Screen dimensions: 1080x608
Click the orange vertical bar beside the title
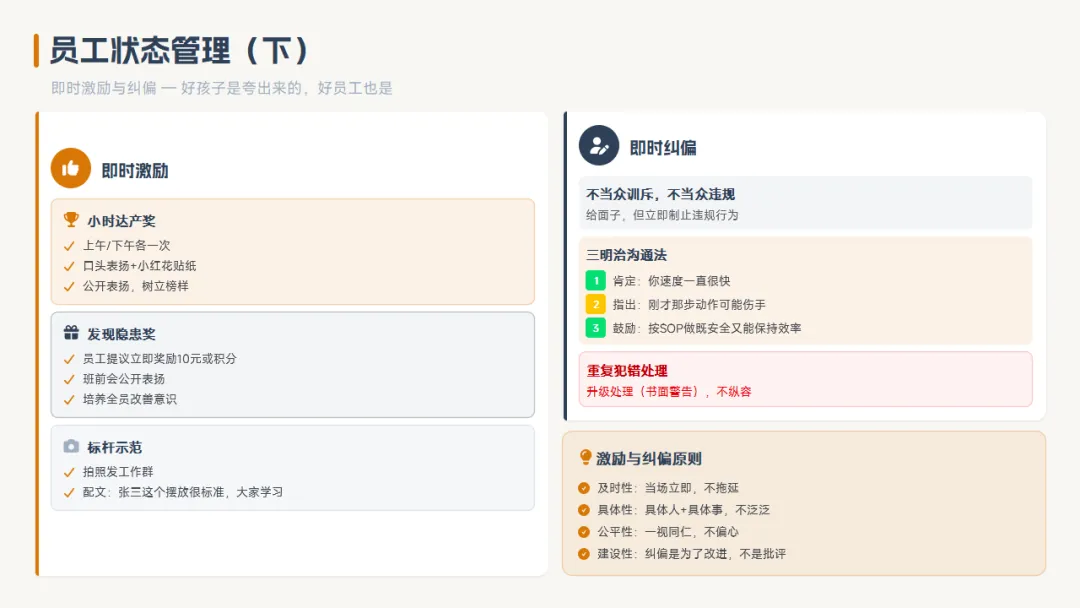click(x=36, y=50)
